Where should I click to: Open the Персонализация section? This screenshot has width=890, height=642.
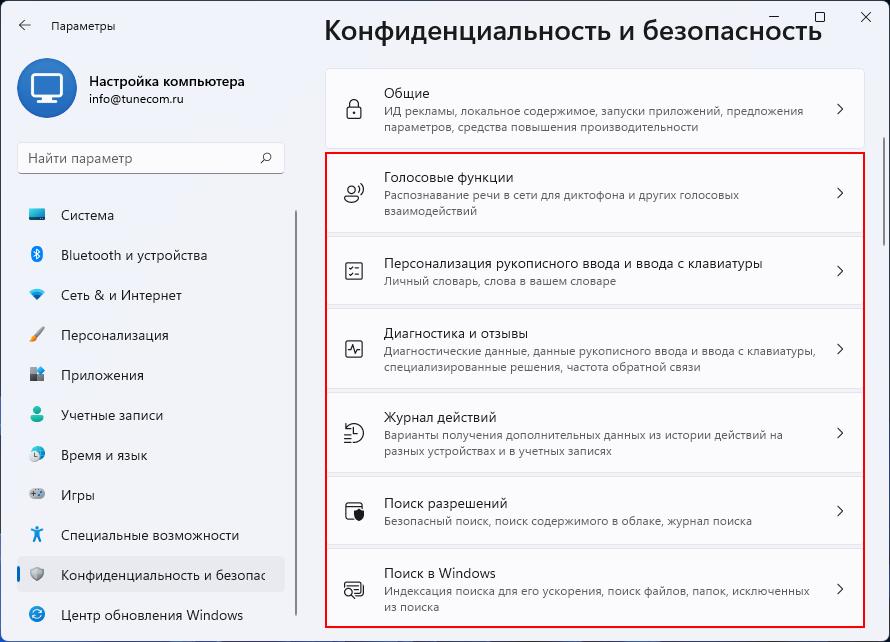[151, 335]
